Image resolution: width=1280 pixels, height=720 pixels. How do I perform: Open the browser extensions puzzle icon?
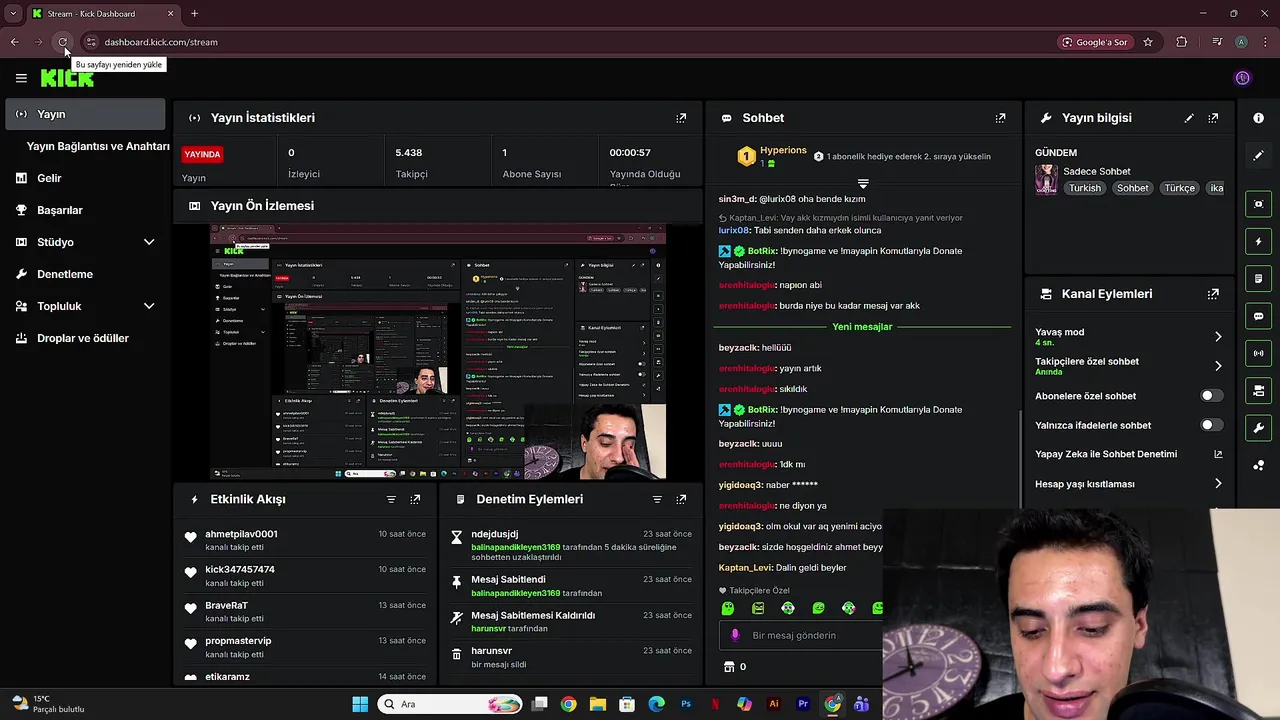tap(1182, 42)
